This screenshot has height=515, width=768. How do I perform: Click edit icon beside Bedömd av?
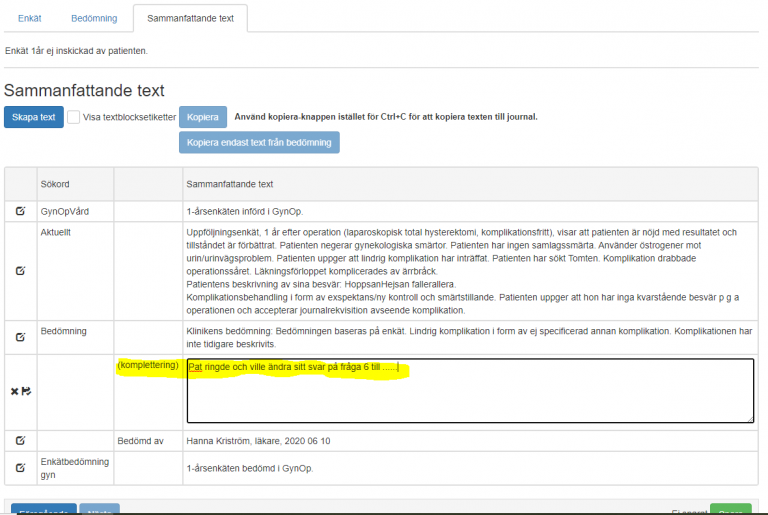[20, 440]
